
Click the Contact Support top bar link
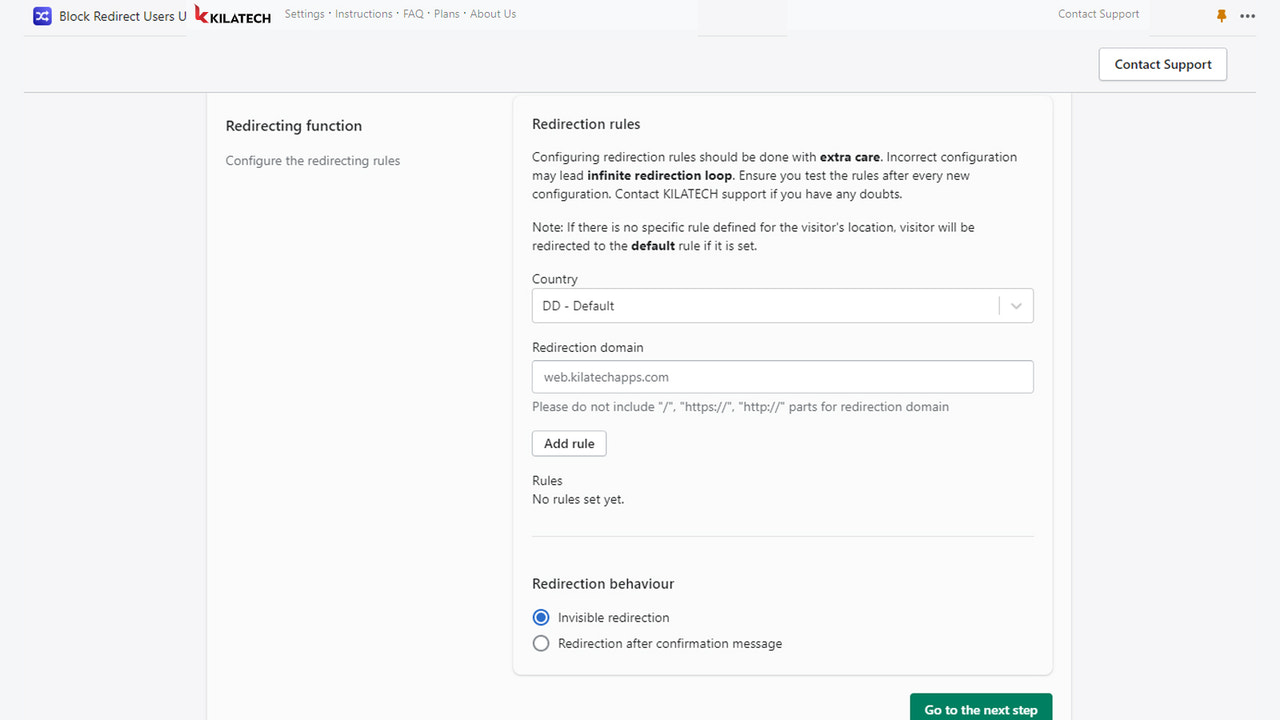tap(1098, 14)
